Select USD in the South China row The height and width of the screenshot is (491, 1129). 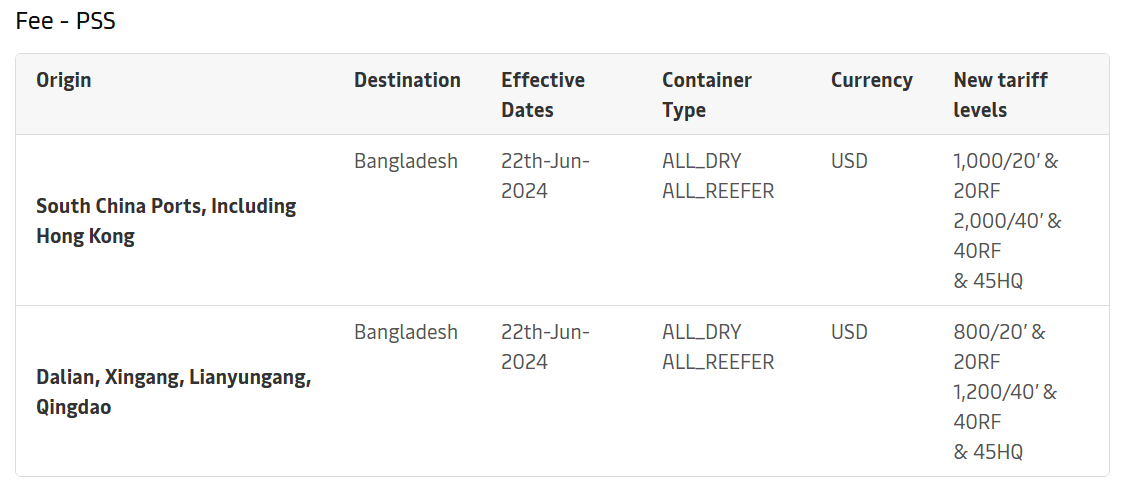(x=849, y=161)
